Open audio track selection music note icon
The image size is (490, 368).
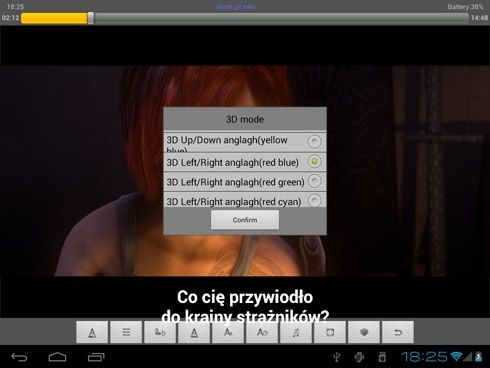coord(296,332)
